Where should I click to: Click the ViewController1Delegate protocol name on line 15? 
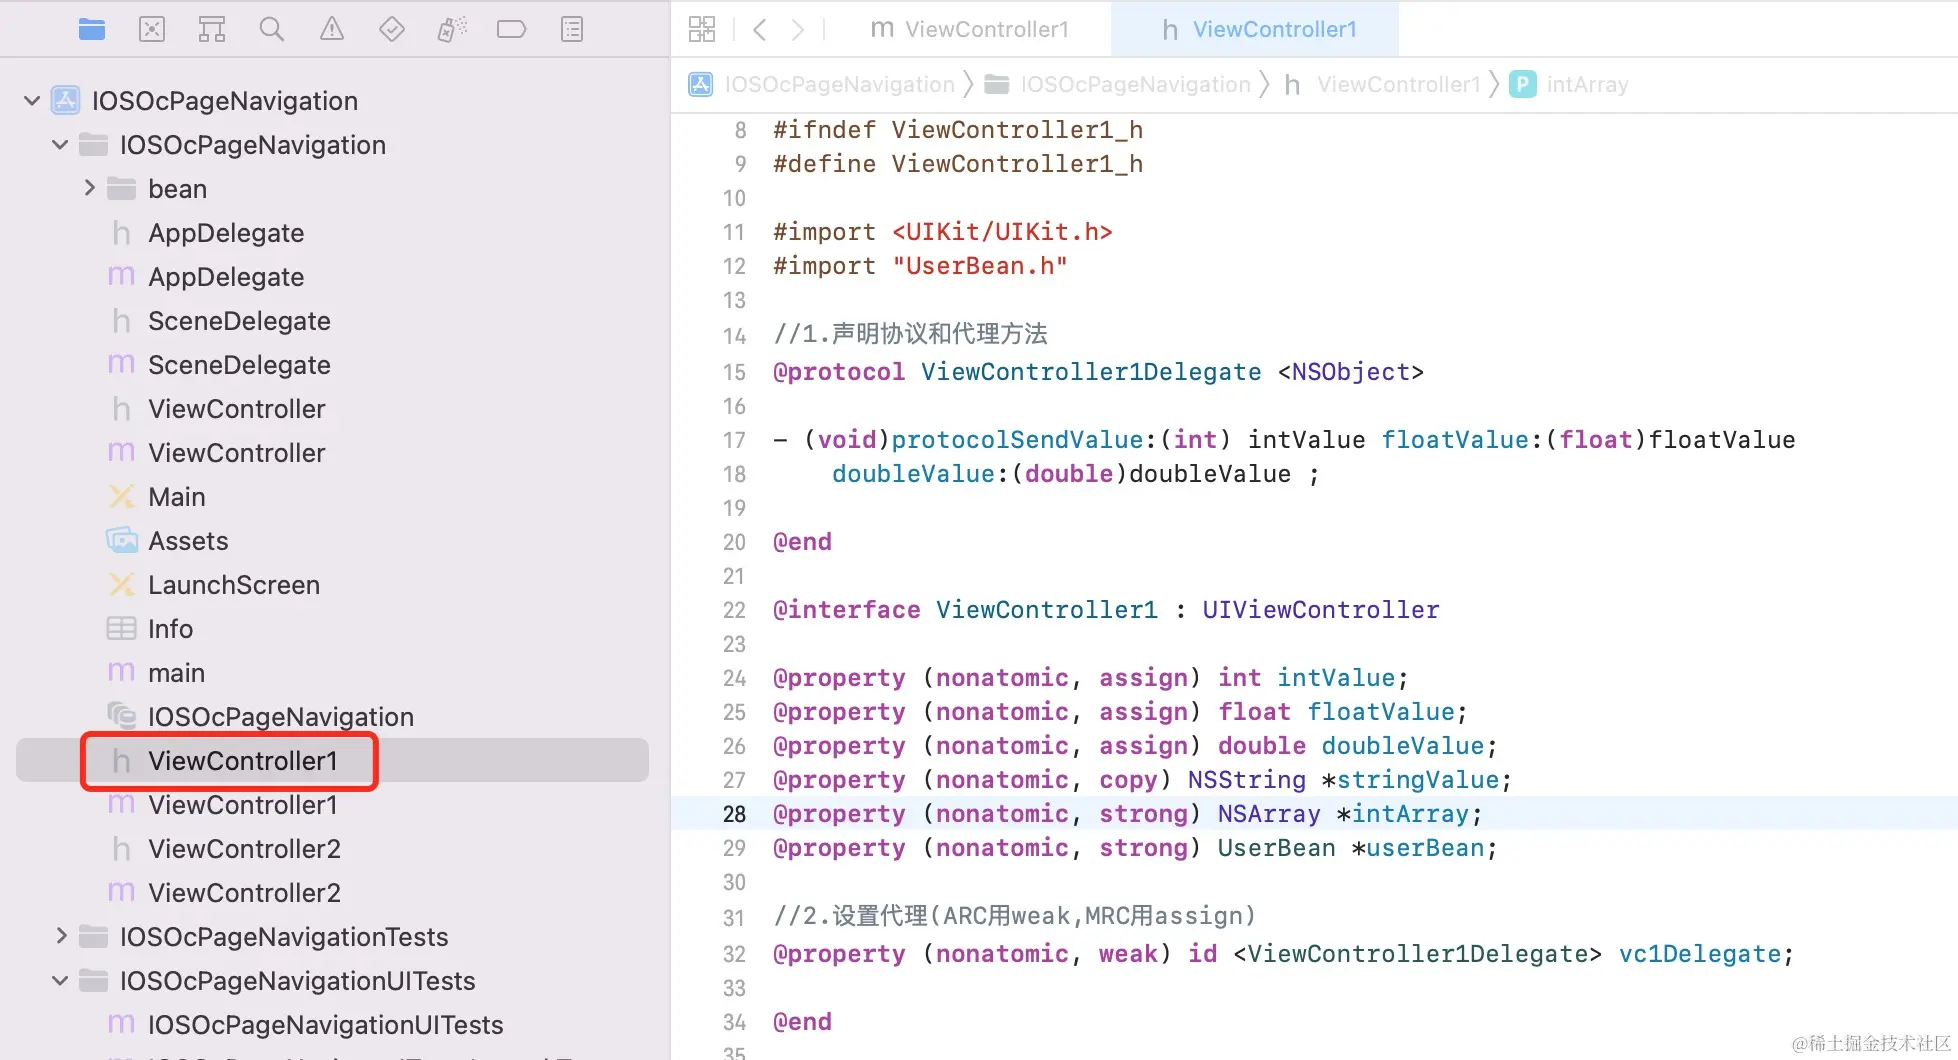pyautogui.click(x=1091, y=372)
